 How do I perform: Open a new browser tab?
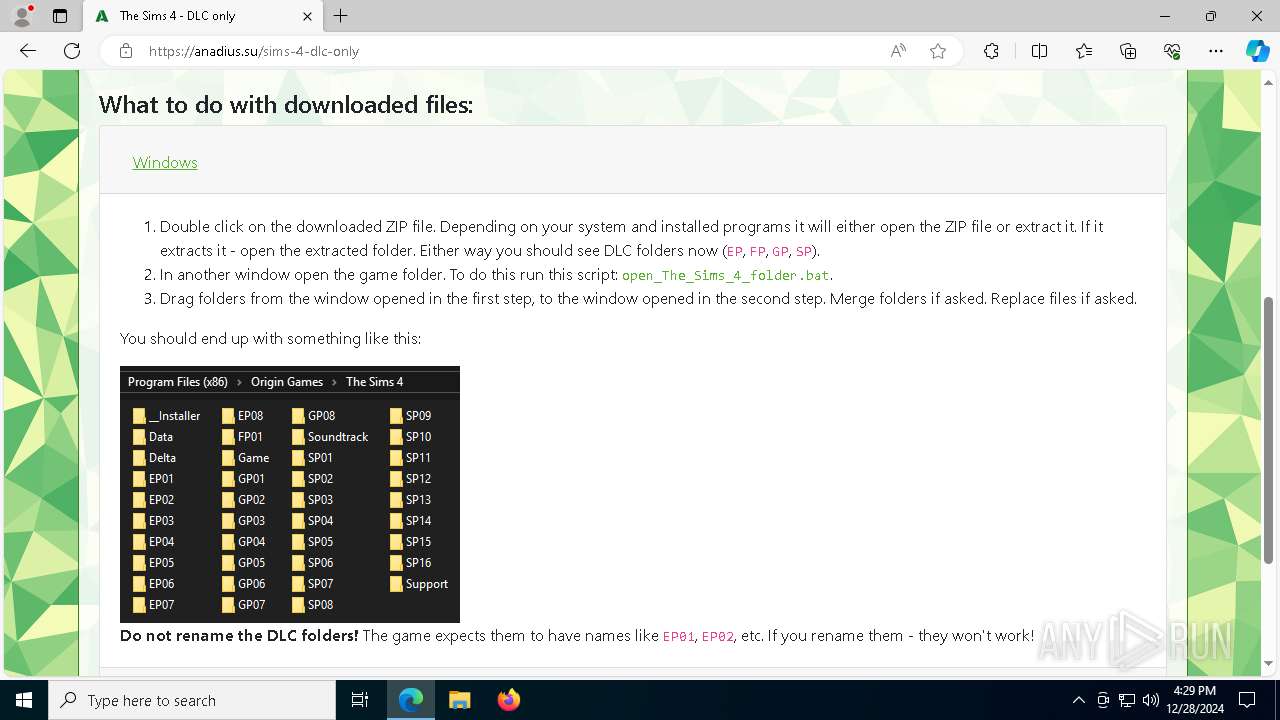(x=341, y=16)
